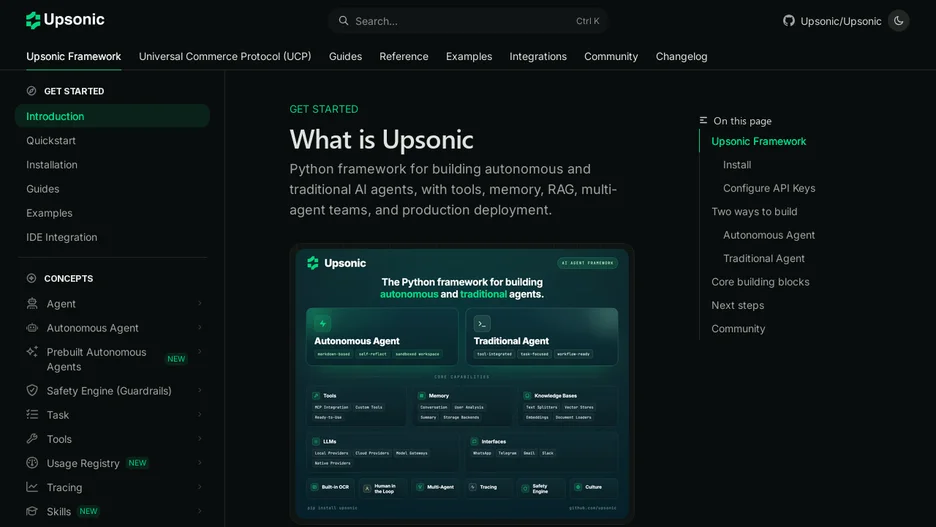936x527 pixels.
Task: Click the NEW badge beside Usage Registry
Action: pyautogui.click(x=137, y=463)
